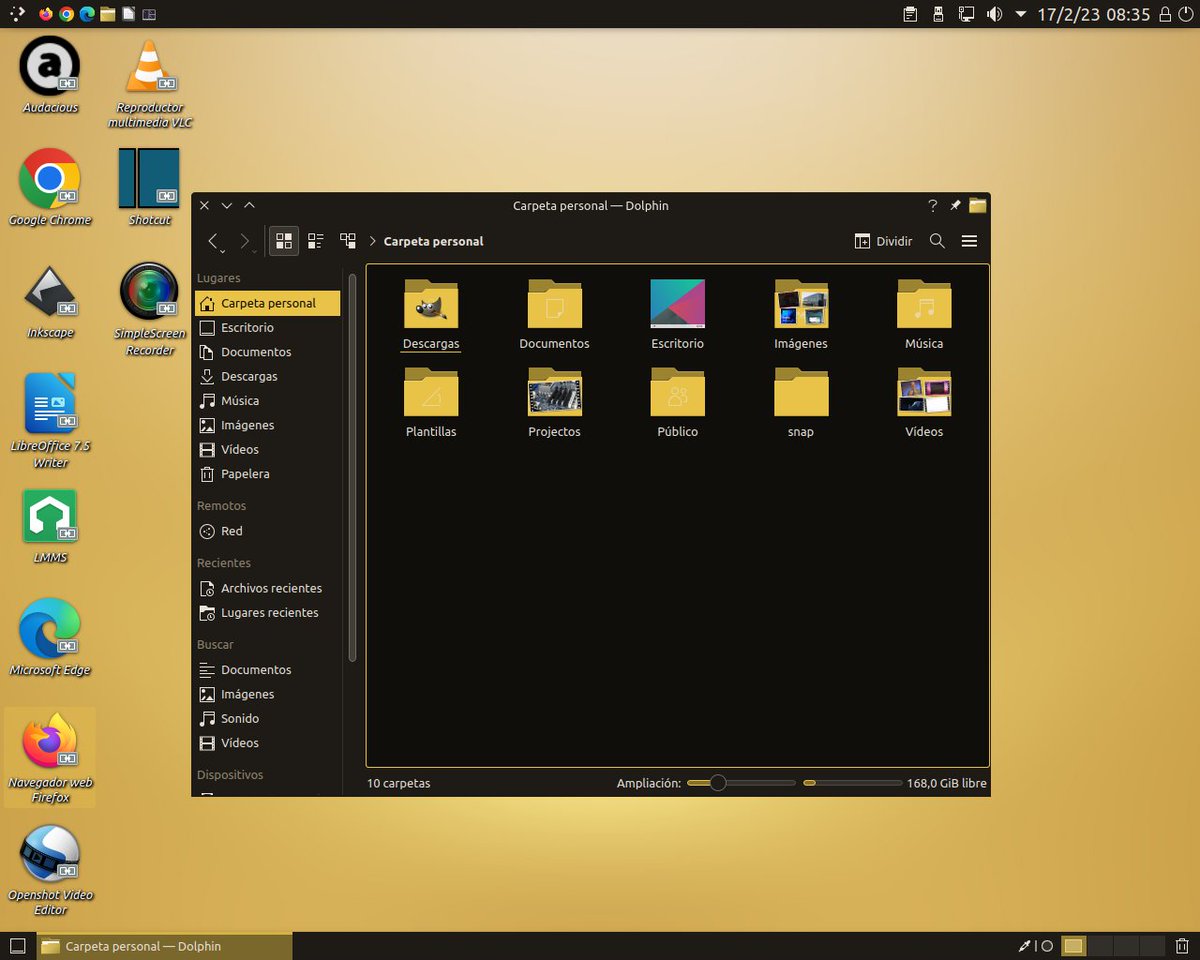Switch Dolphin to details tree view mode
The height and width of the screenshot is (960, 1200).
[x=348, y=241]
